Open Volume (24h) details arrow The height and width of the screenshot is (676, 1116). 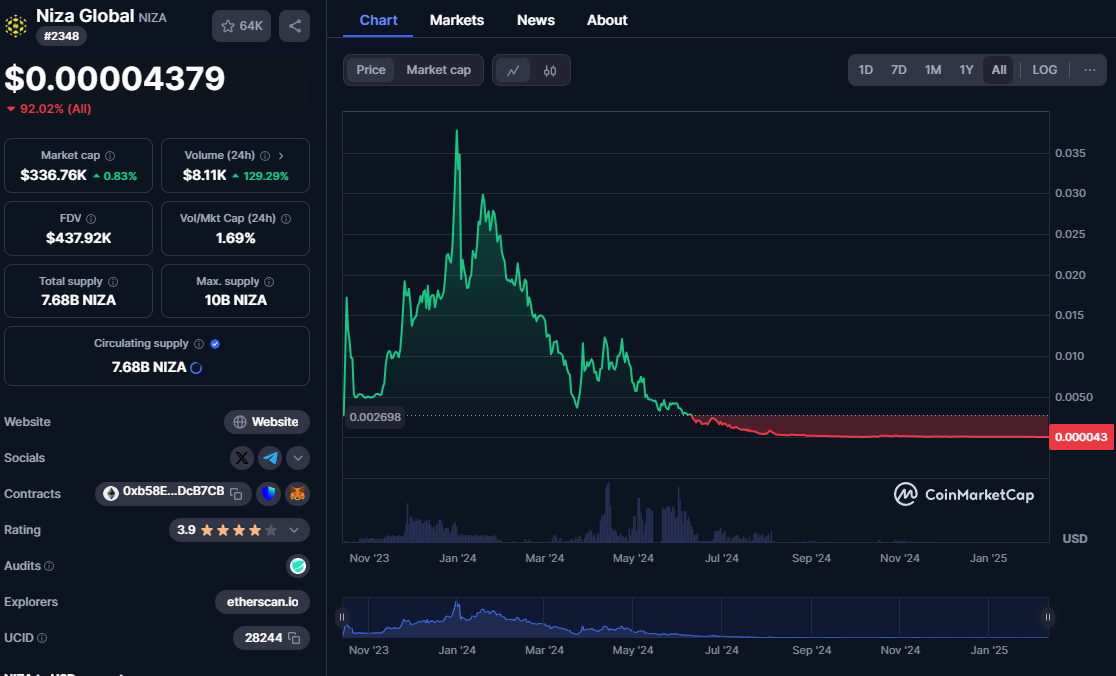pyautogui.click(x=281, y=156)
